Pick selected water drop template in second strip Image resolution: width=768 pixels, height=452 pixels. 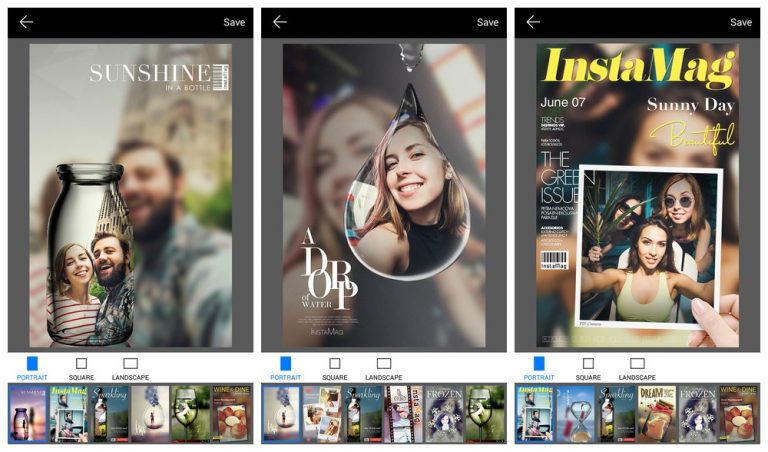[281, 414]
